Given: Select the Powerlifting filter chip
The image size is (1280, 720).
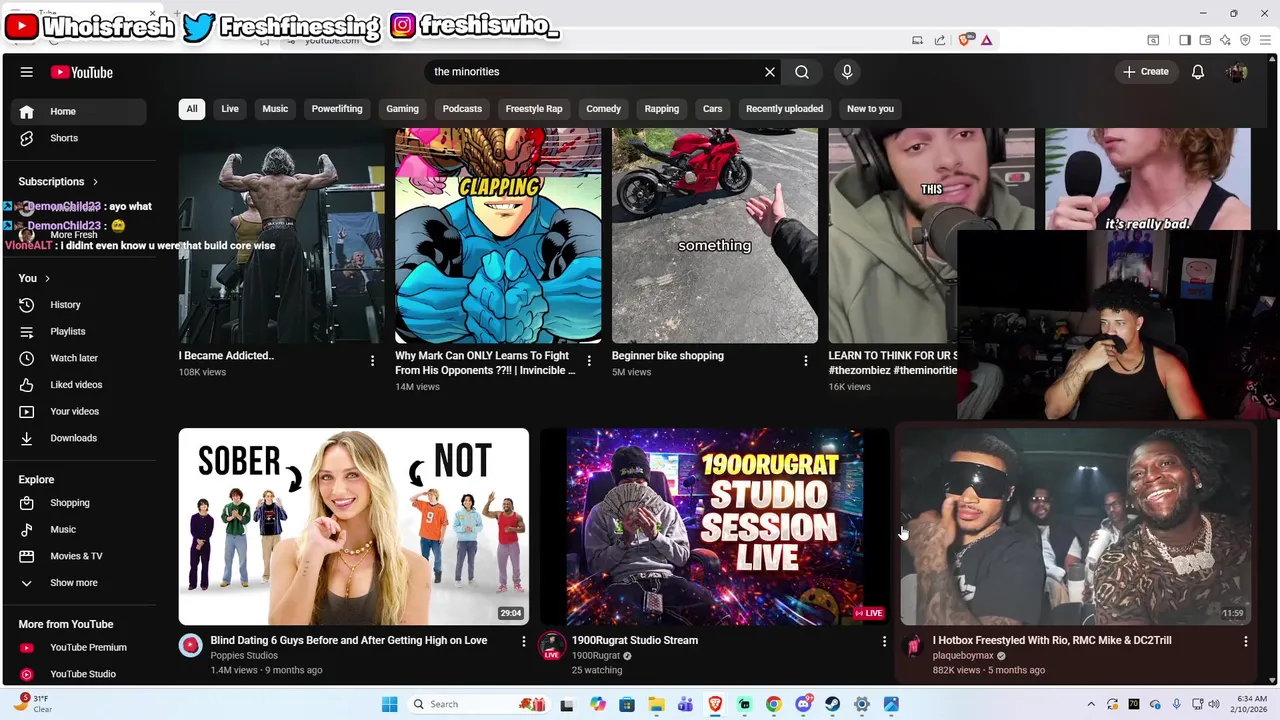Looking at the screenshot, I should [x=337, y=109].
